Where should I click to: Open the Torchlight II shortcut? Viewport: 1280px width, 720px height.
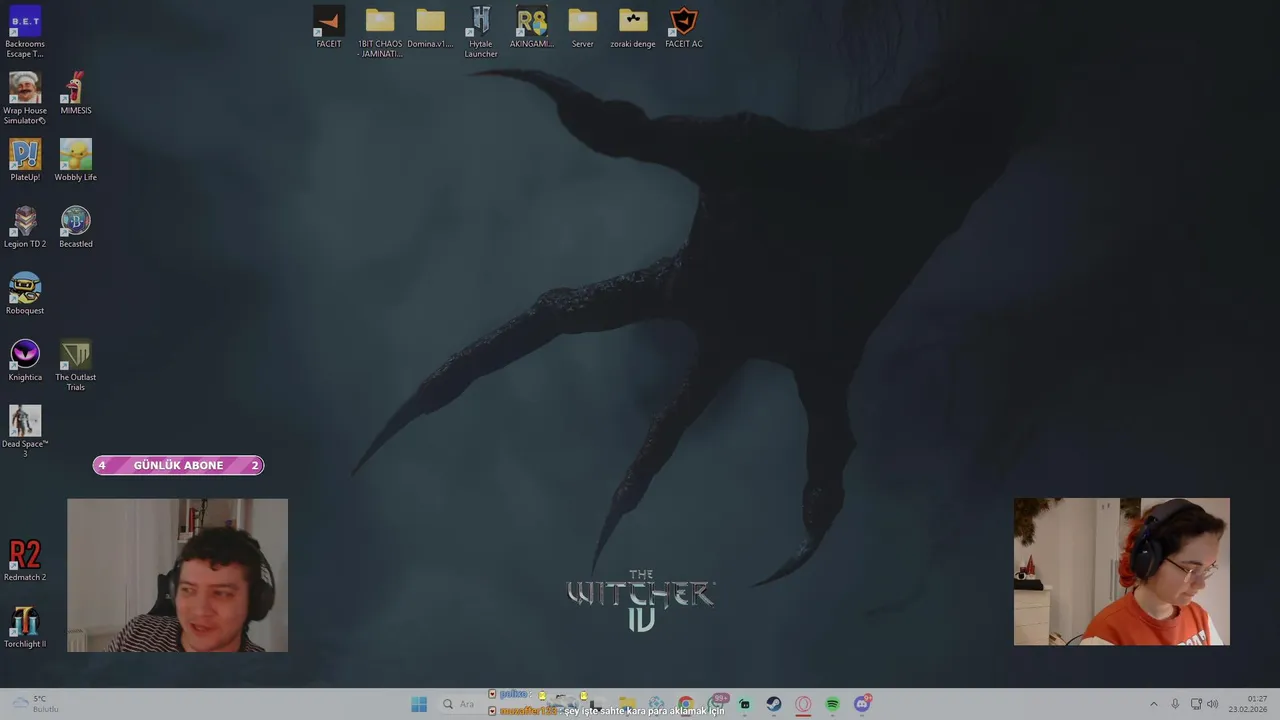pos(25,627)
